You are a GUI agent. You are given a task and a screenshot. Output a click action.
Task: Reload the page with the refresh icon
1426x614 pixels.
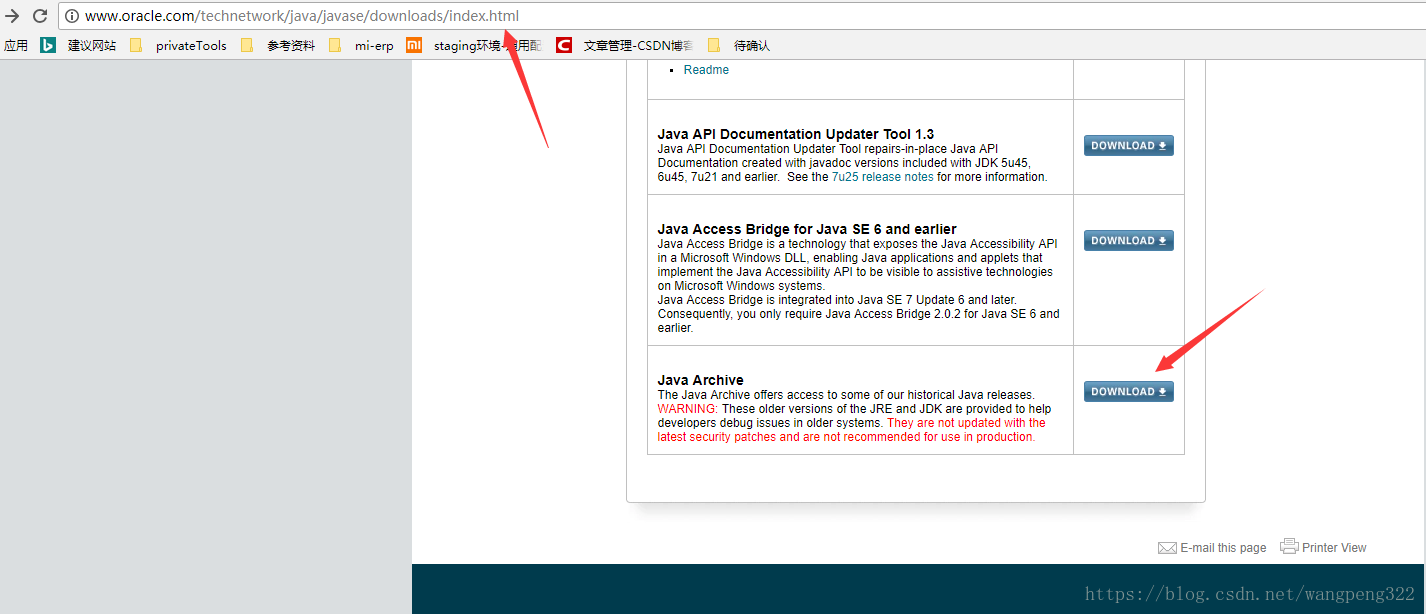(x=40, y=16)
